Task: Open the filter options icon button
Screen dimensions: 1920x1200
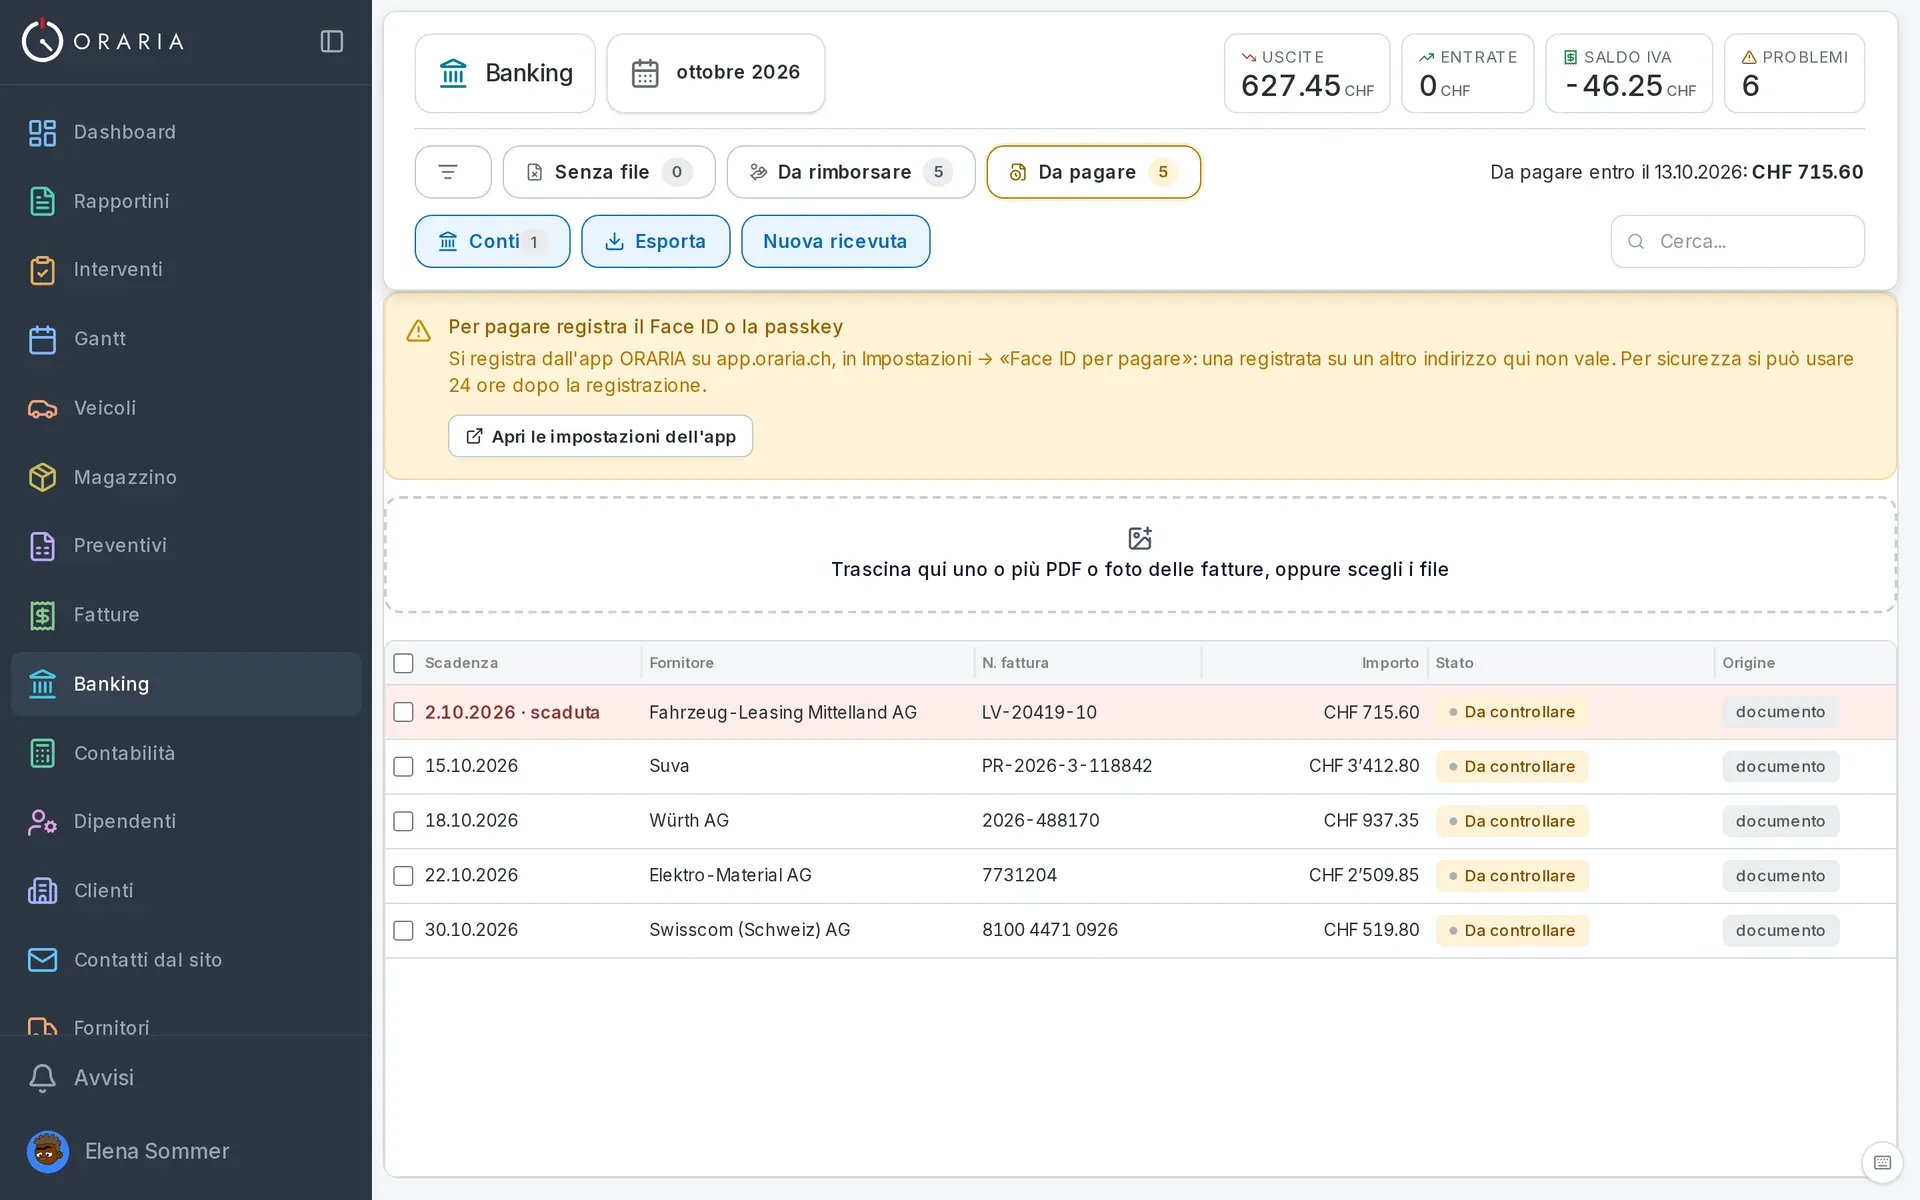Action: click(x=452, y=172)
